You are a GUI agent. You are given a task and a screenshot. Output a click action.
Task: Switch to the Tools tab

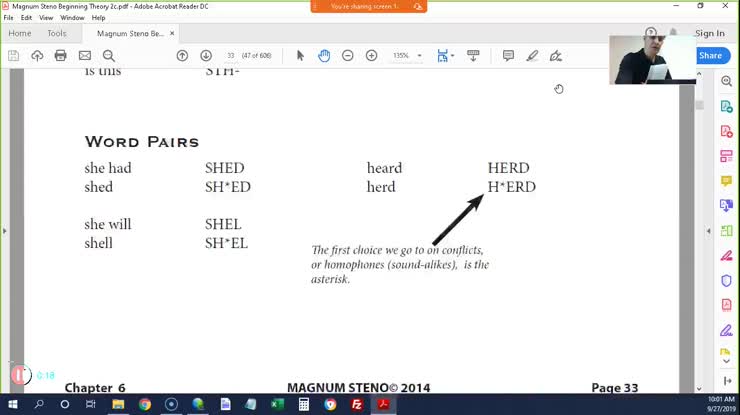click(x=57, y=34)
